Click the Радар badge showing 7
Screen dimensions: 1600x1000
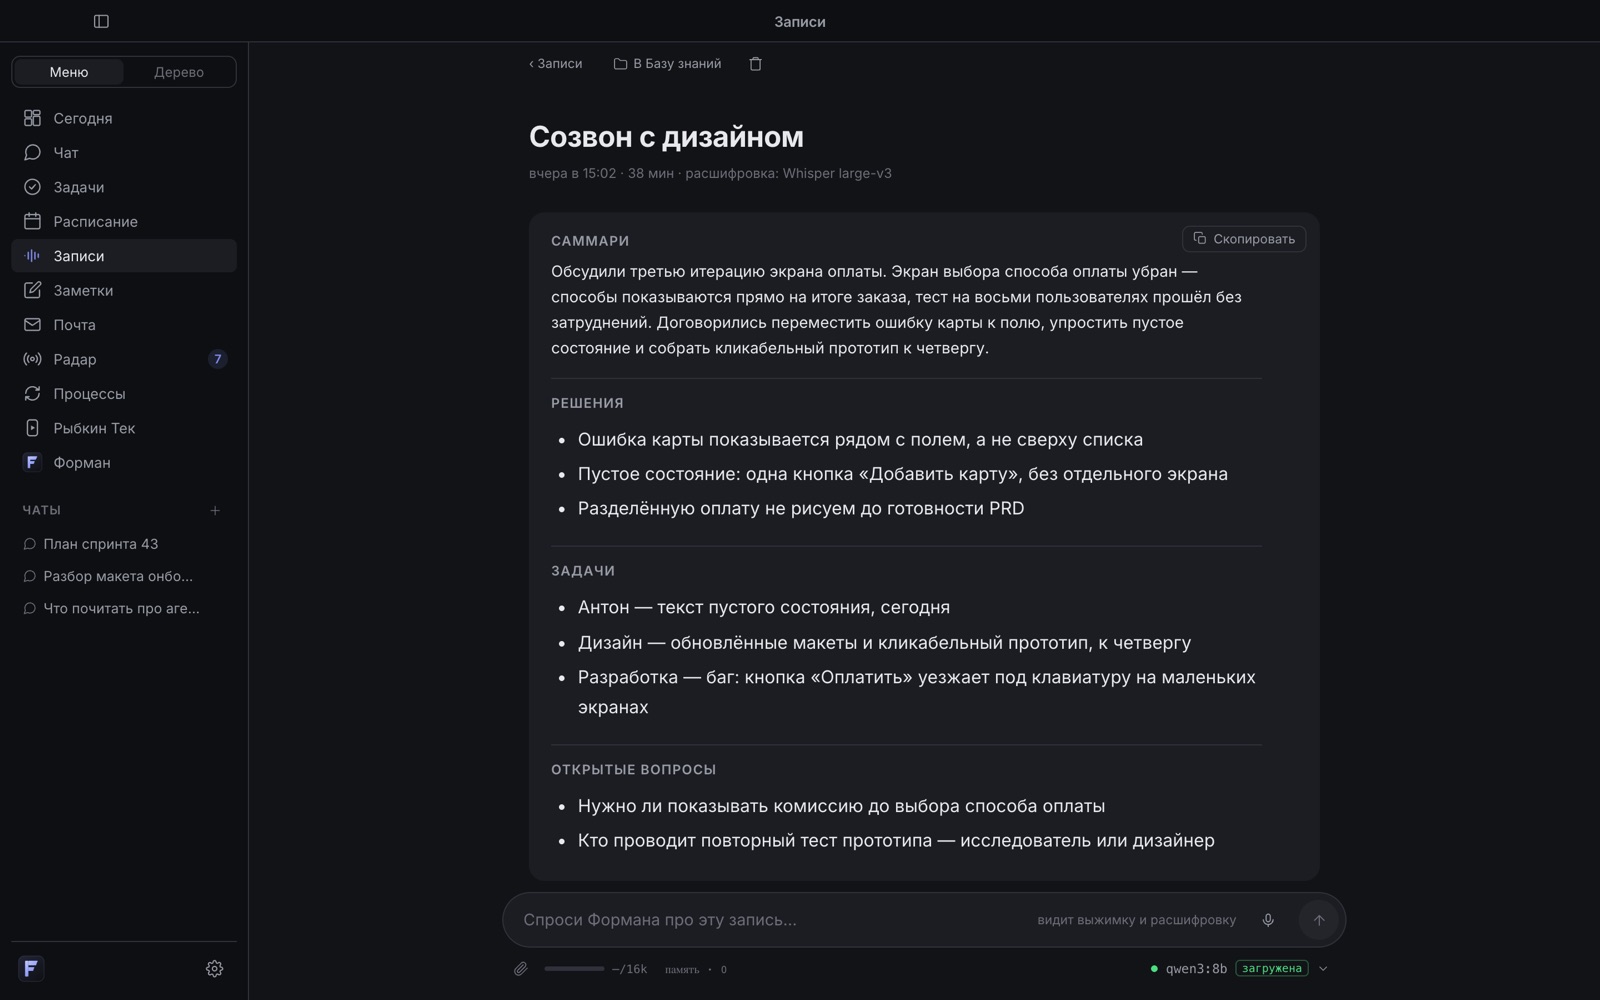coord(217,359)
